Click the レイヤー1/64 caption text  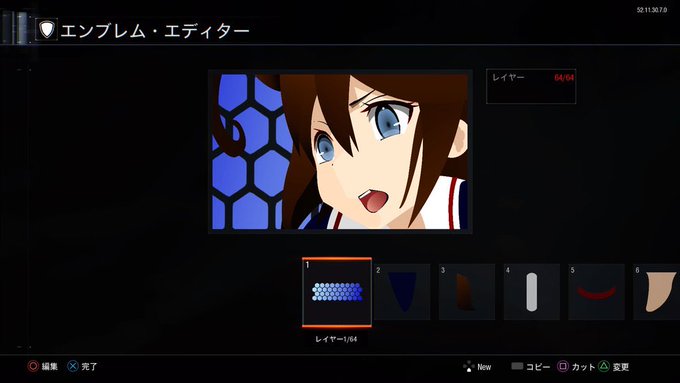(x=336, y=339)
